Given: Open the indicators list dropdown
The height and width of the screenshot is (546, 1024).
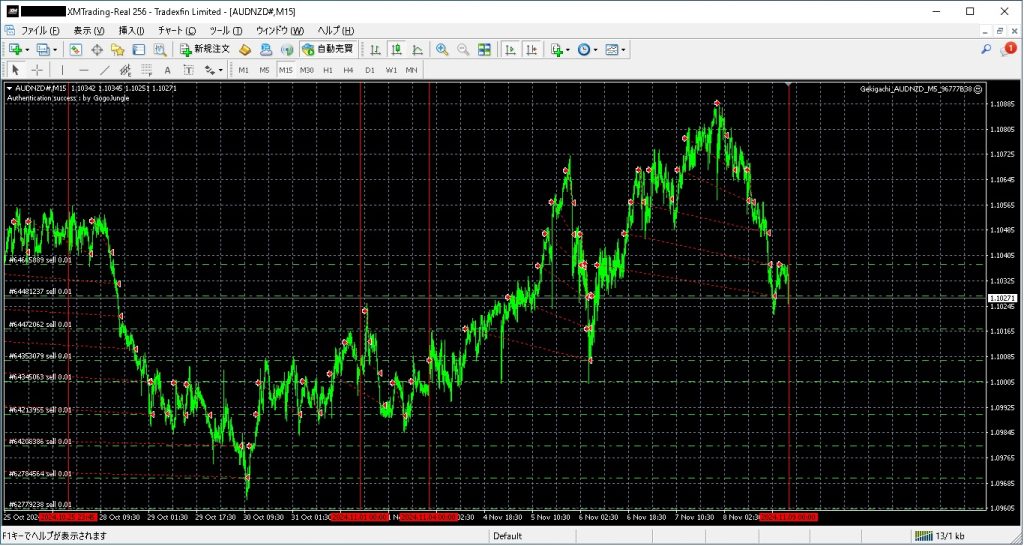Looking at the screenshot, I should point(568,49).
